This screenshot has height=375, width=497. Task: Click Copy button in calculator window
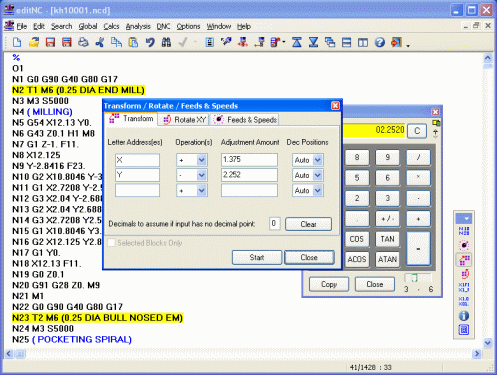click(x=329, y=284)
